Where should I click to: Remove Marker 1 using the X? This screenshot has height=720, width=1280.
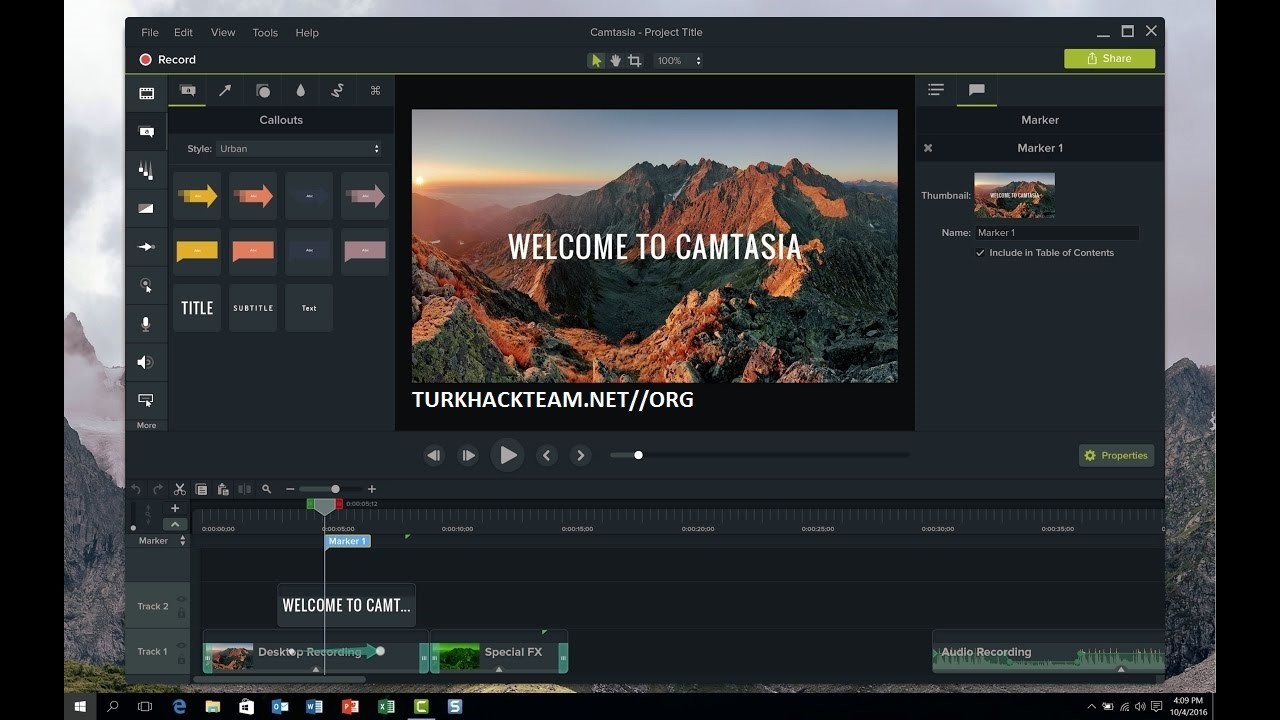(928, 148)
